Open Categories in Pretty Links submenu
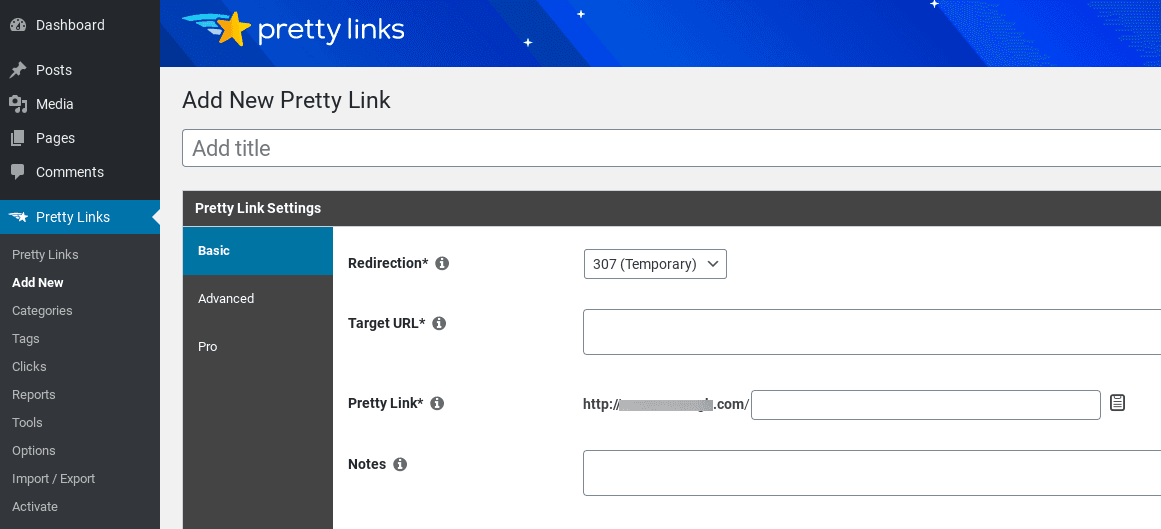 click(42, 310)
